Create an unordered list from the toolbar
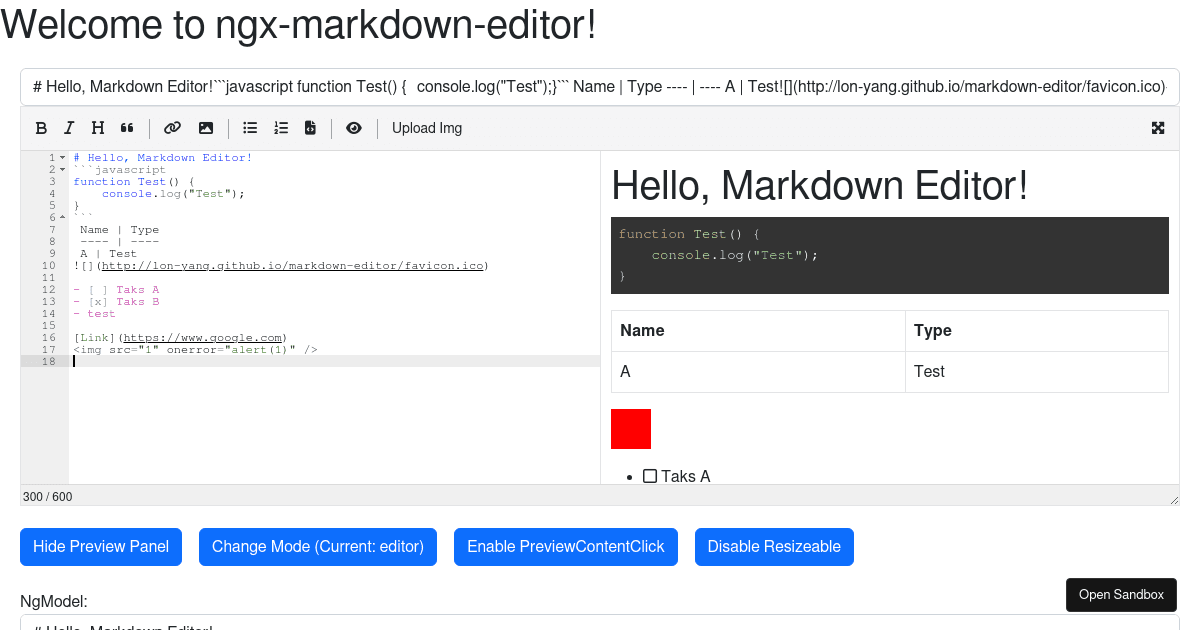Viewport: 1200px width, 630px height. (x=249, y=128)
